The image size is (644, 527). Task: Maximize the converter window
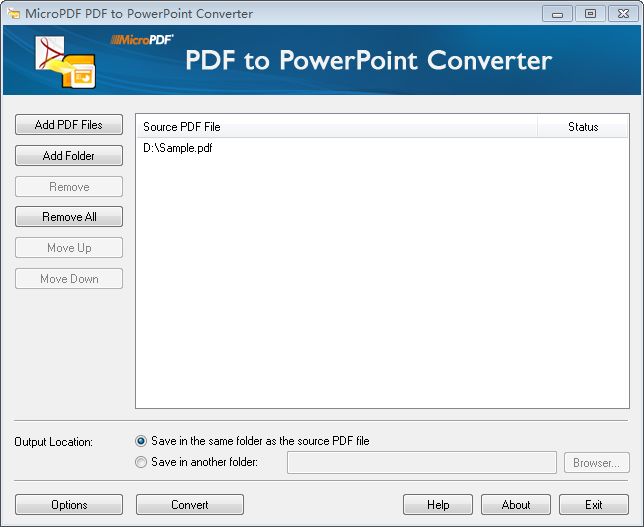pos(590,14)
